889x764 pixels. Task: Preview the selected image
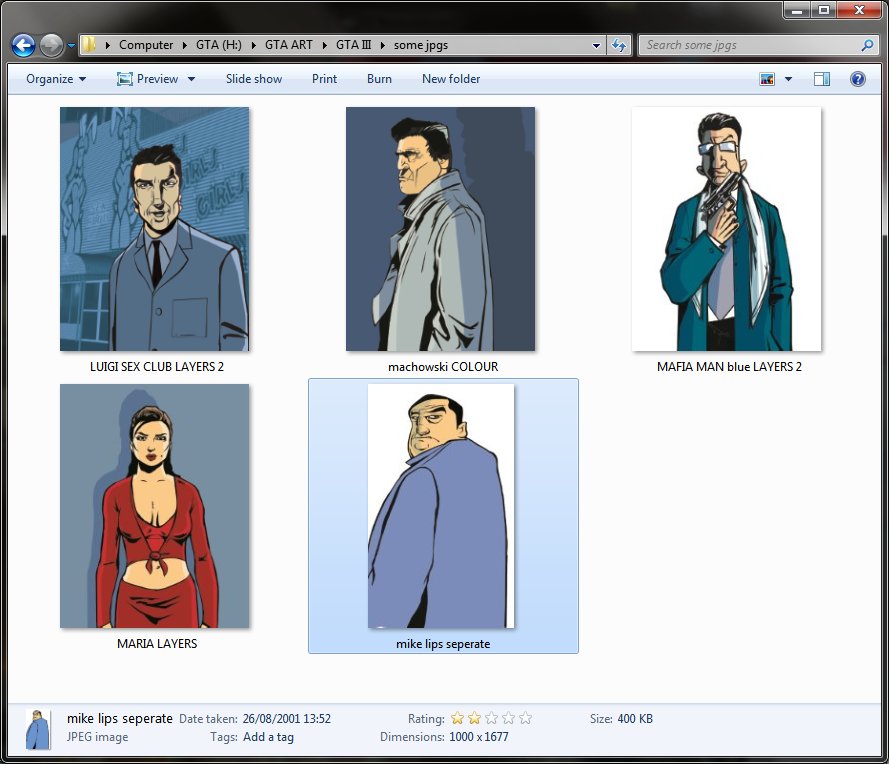147,79
